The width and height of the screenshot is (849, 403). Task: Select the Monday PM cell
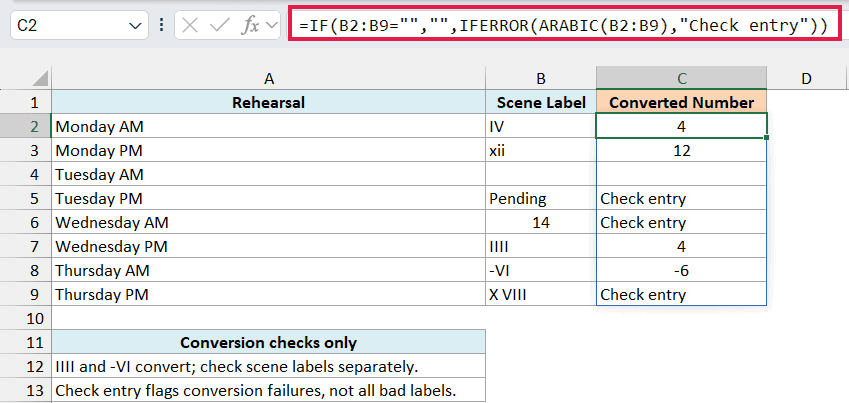pyautogui.click(x=269, y=150)
